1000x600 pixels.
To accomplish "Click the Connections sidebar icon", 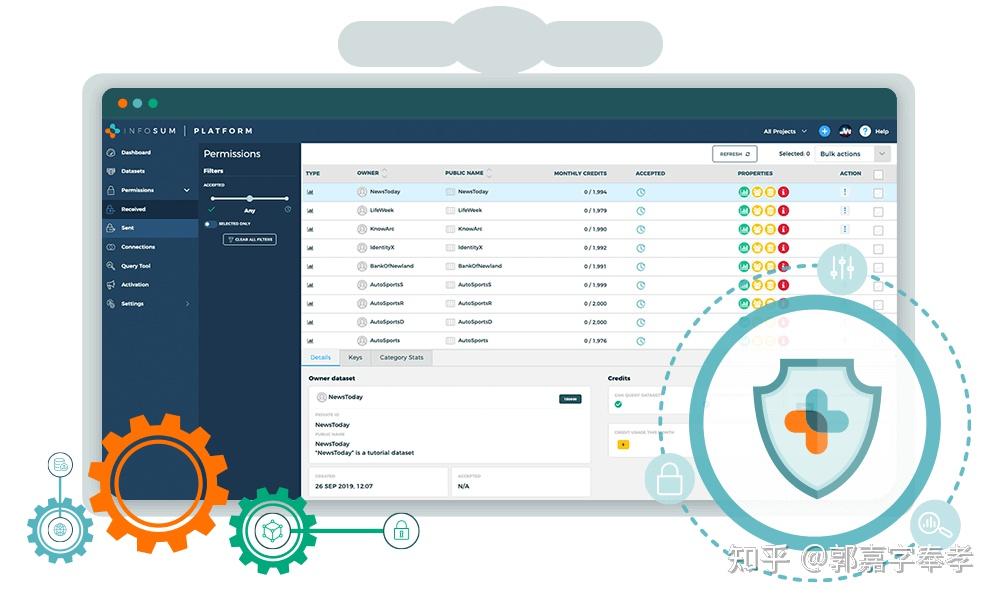I will tap(111, 247).
